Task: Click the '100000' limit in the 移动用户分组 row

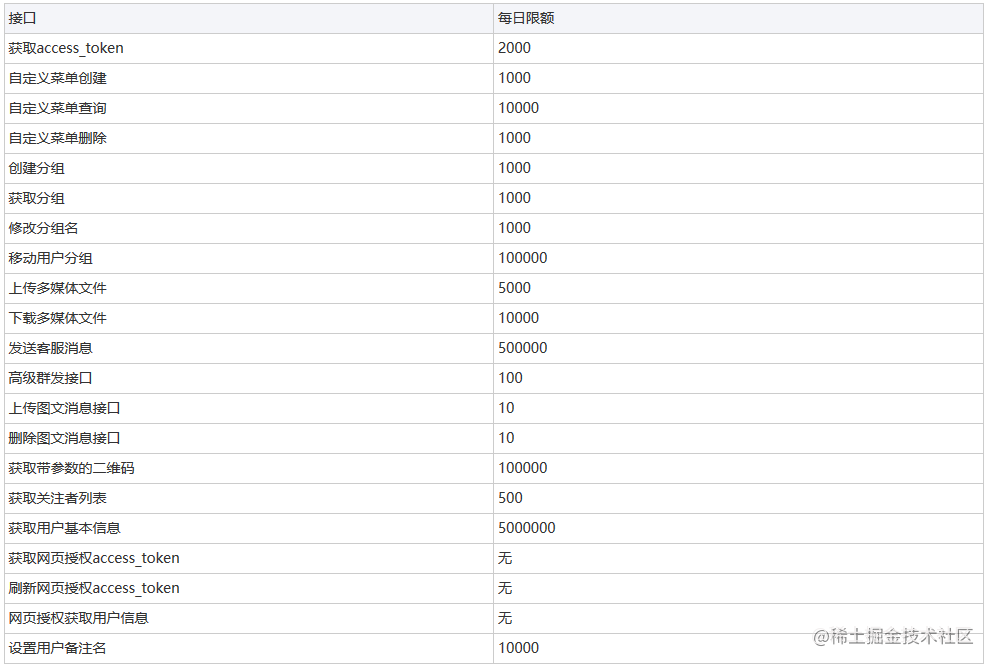Action: (x=522, y=258)
